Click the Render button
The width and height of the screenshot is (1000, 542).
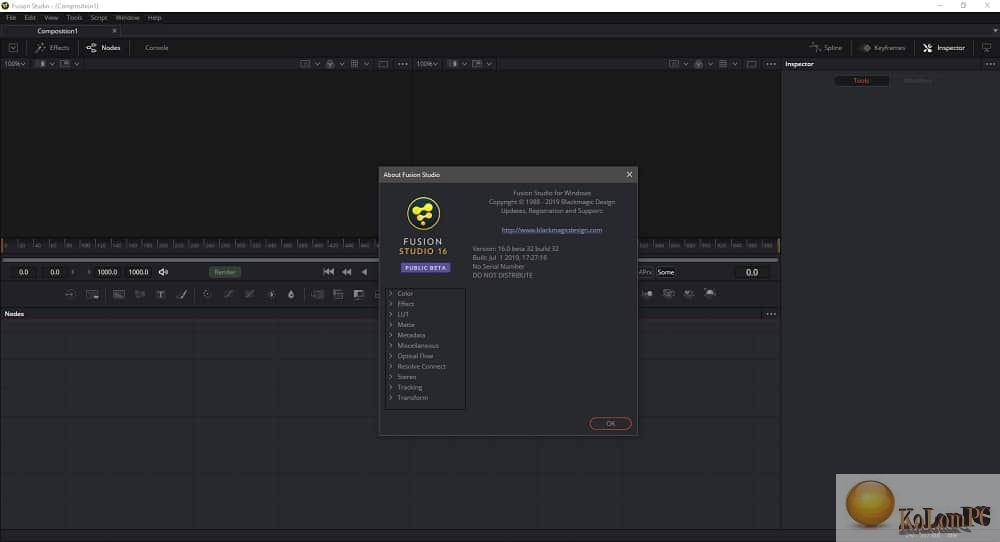click(224, 272)
